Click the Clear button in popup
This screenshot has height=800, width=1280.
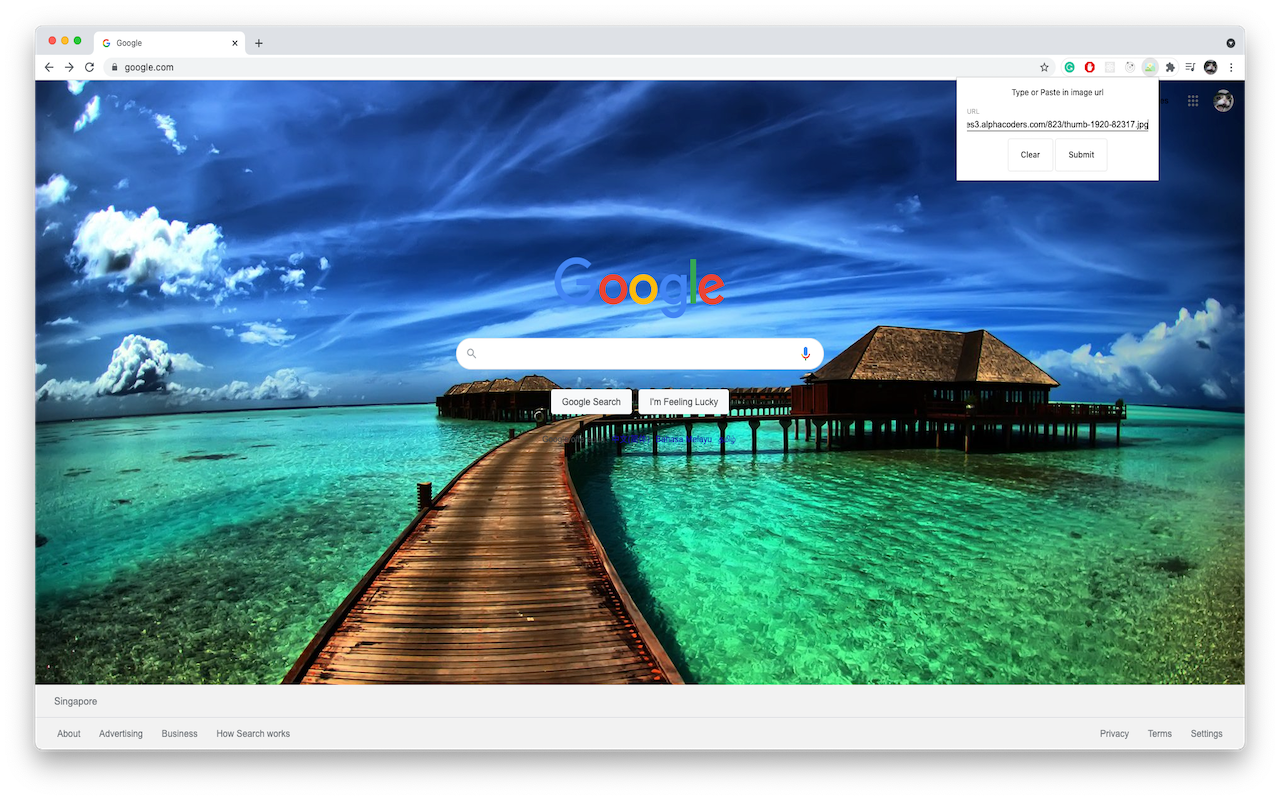click(x=1030, y=155)
